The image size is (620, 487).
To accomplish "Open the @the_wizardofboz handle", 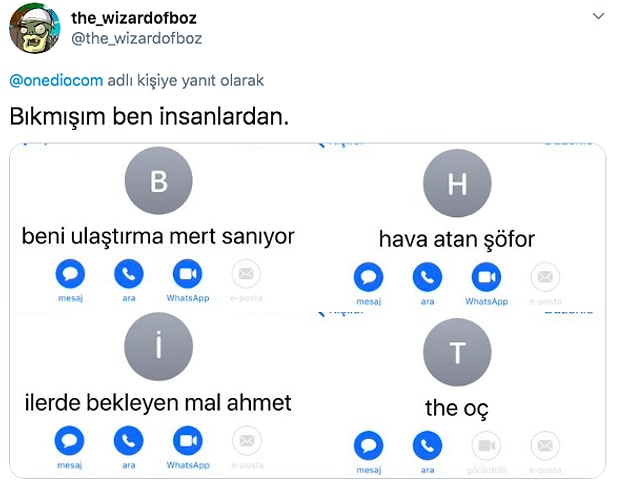I will (x=136, y=38).
